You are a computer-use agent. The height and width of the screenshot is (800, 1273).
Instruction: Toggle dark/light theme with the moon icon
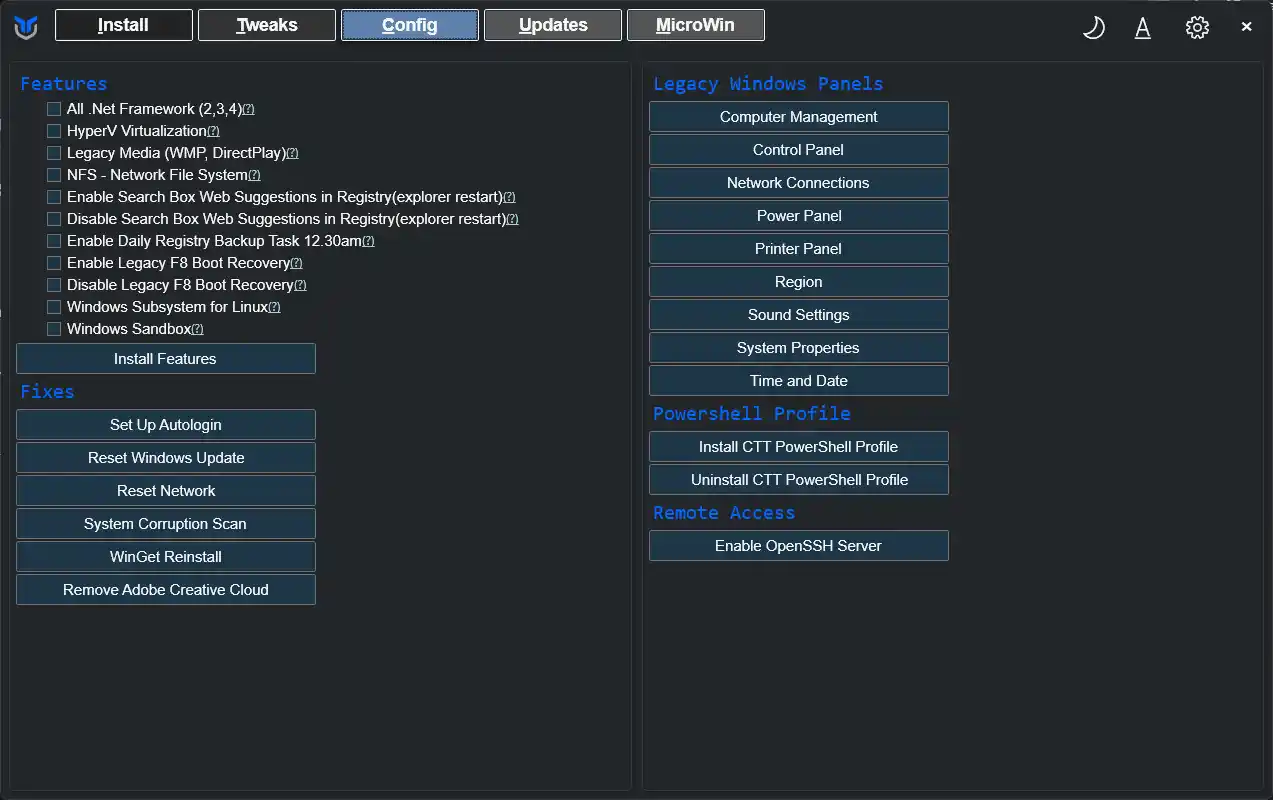(x=1094, y=27)
